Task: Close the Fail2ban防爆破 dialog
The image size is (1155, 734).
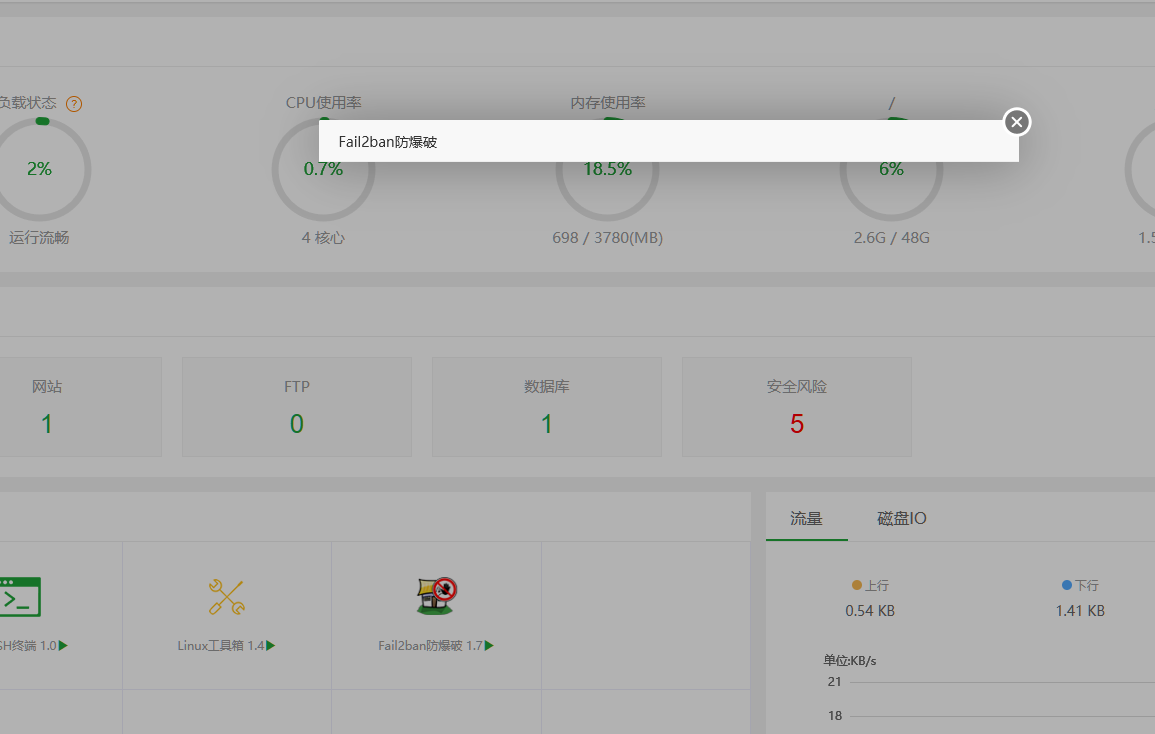Action: 1017,122
